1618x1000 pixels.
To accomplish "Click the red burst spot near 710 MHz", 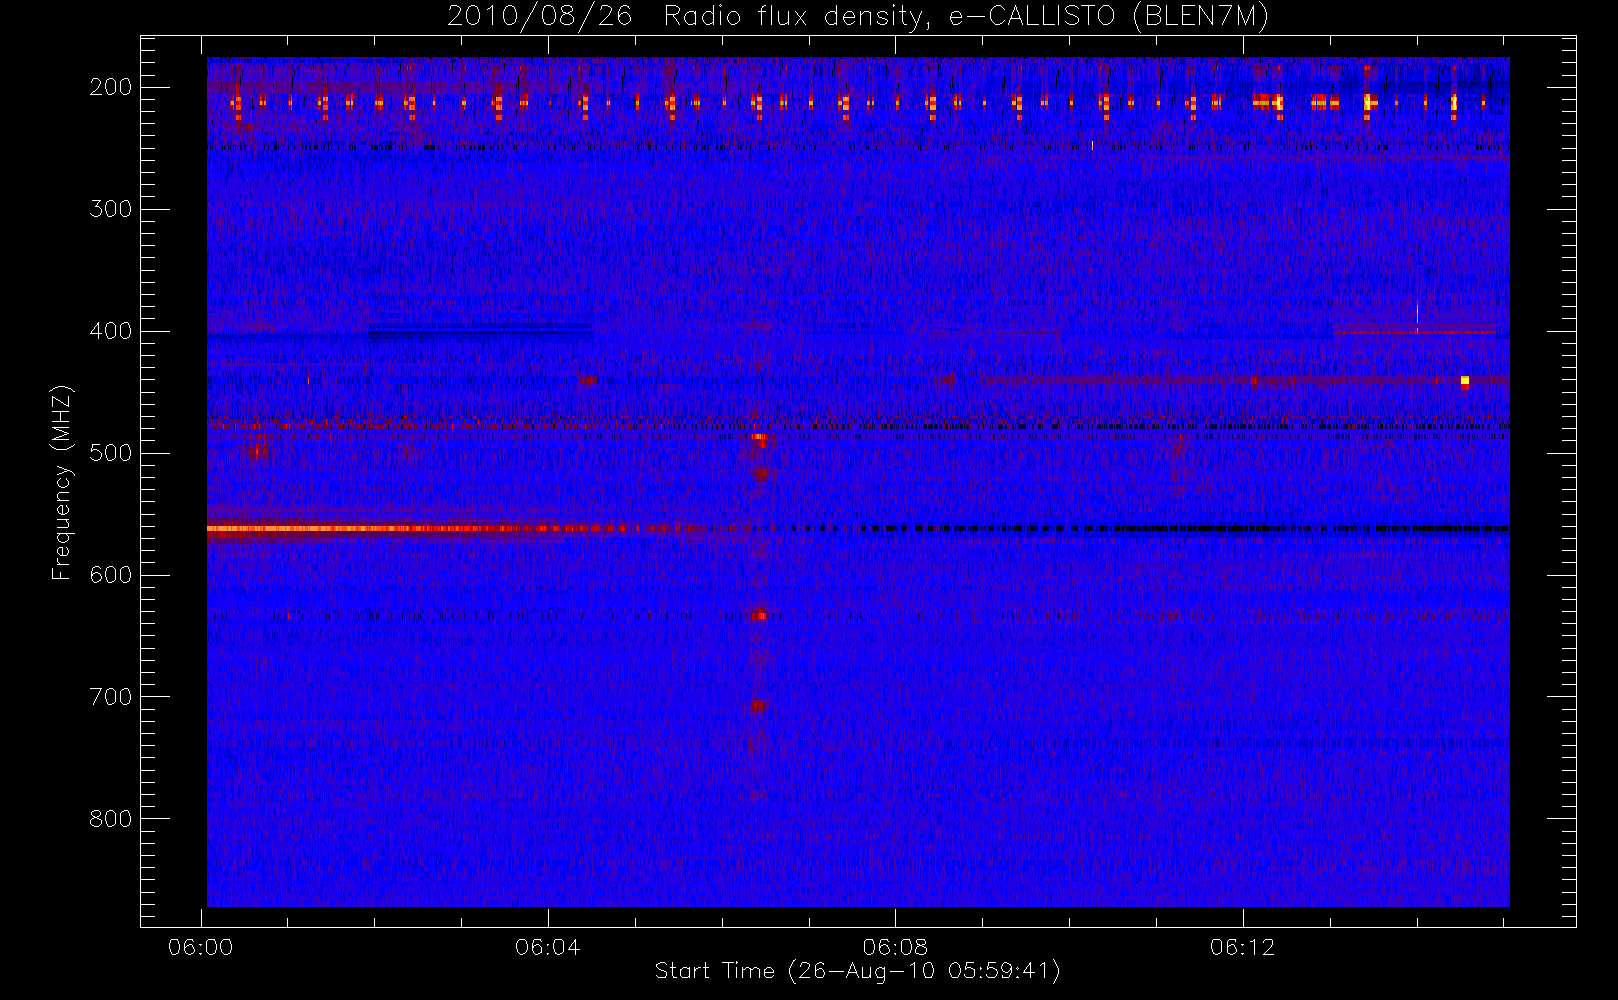I will pos(759,706).
